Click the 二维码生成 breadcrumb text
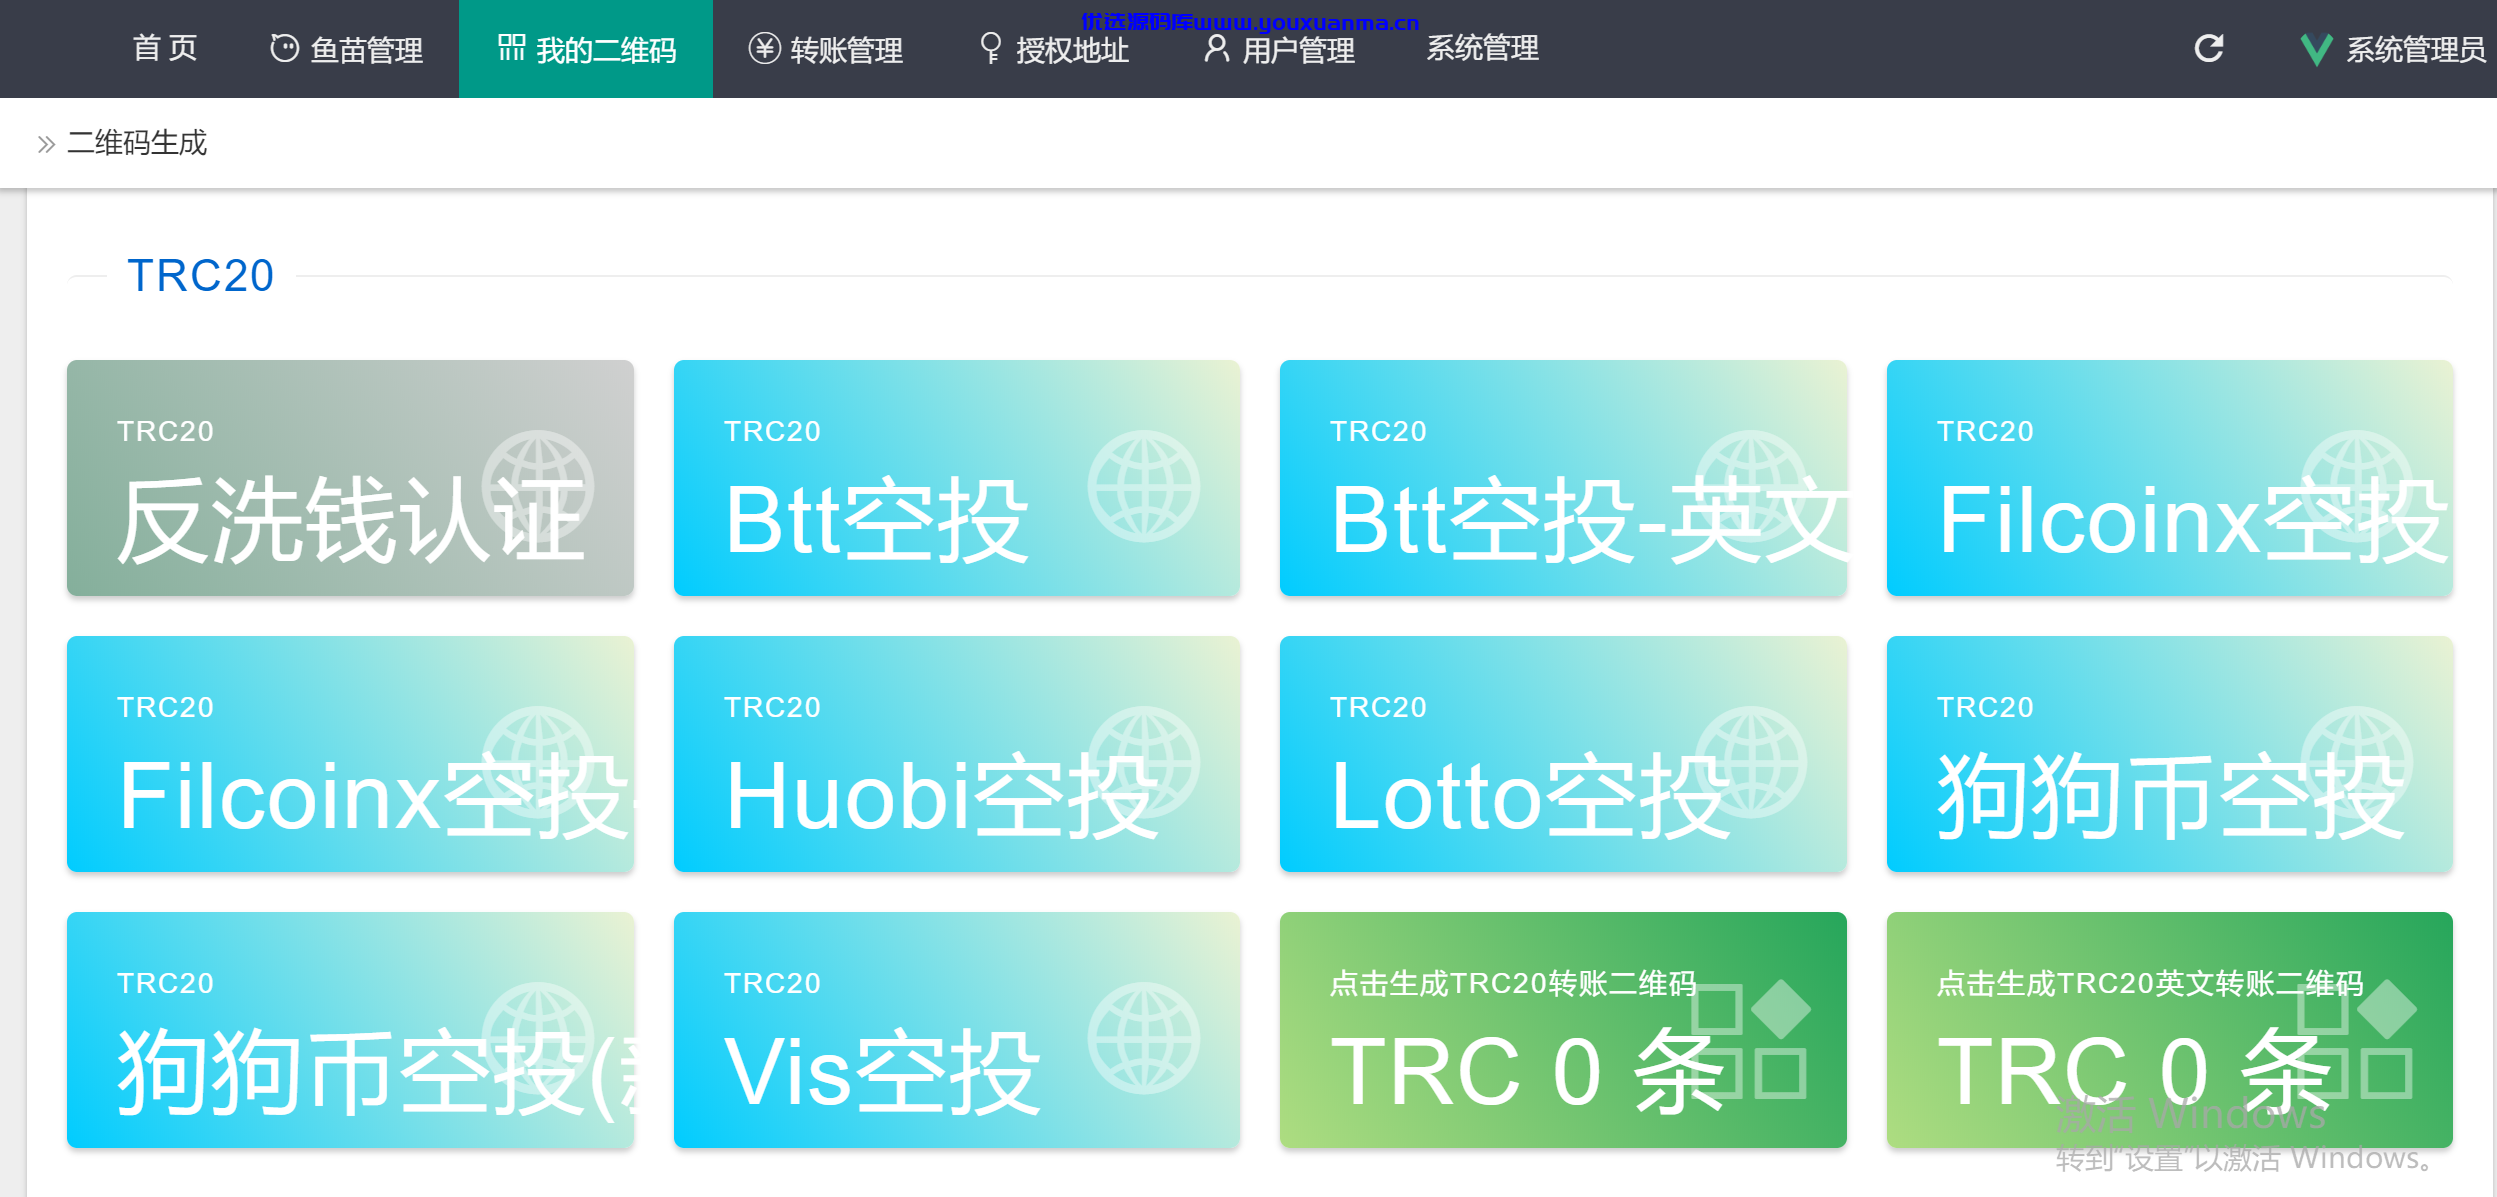 pos(137,143)
